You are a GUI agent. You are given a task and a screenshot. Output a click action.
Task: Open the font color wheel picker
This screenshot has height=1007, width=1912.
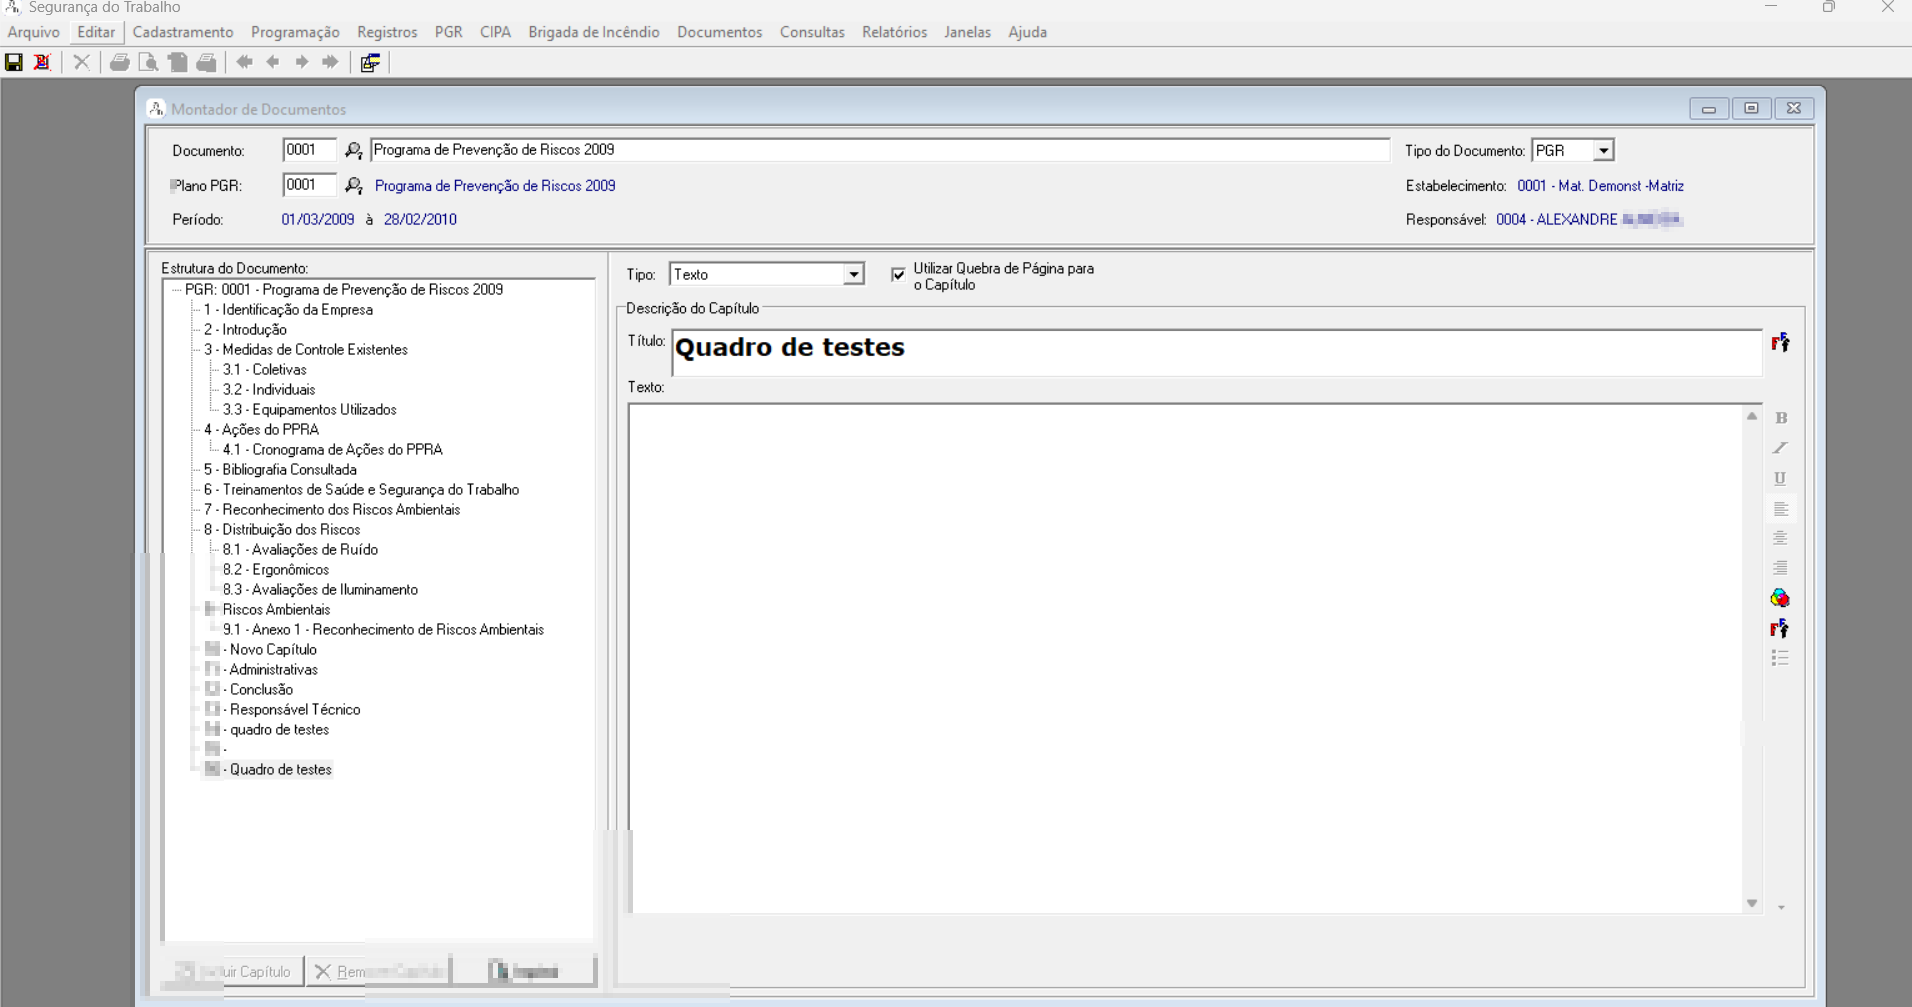(x=1781, y=597)
